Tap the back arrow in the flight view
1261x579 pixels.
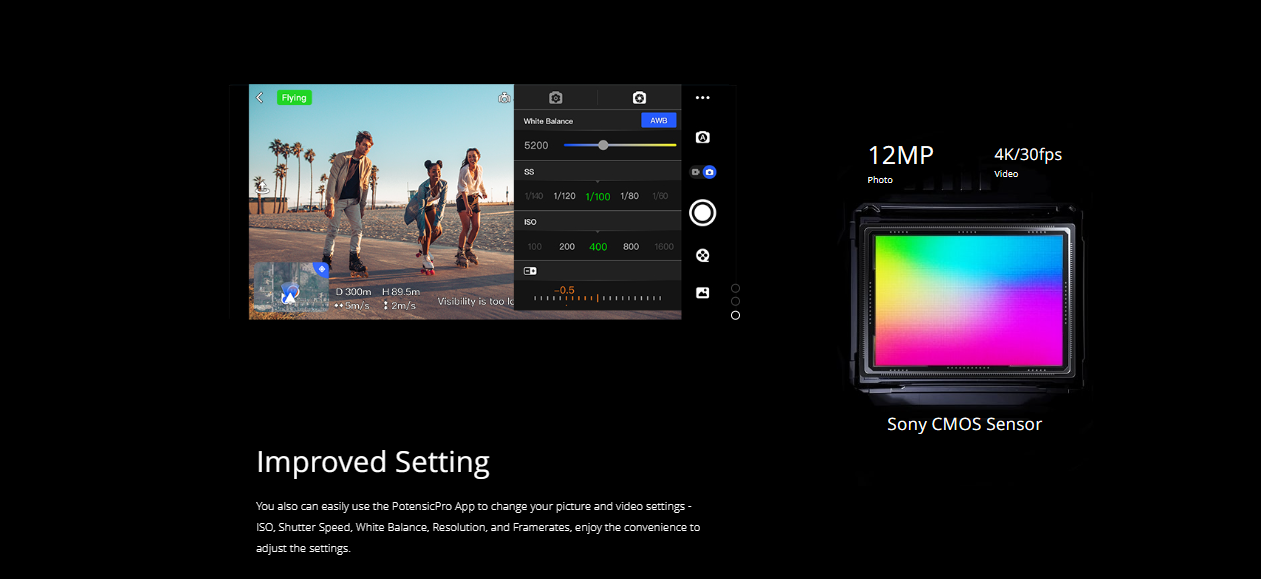260,98
